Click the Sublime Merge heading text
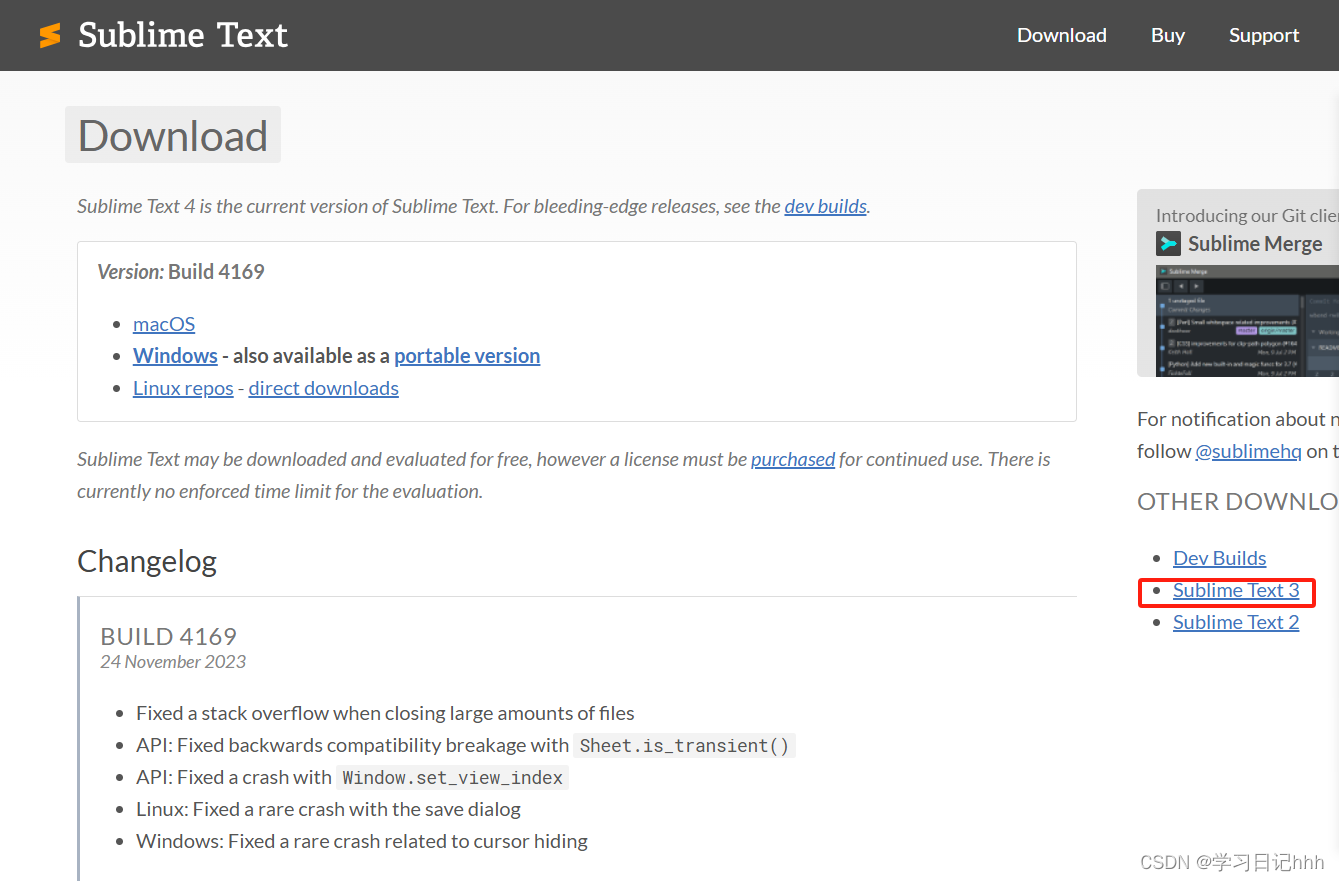Image resolution: width=1339 pixels, height=881 pixels. pyautogui.click(x=1255, y=244)
